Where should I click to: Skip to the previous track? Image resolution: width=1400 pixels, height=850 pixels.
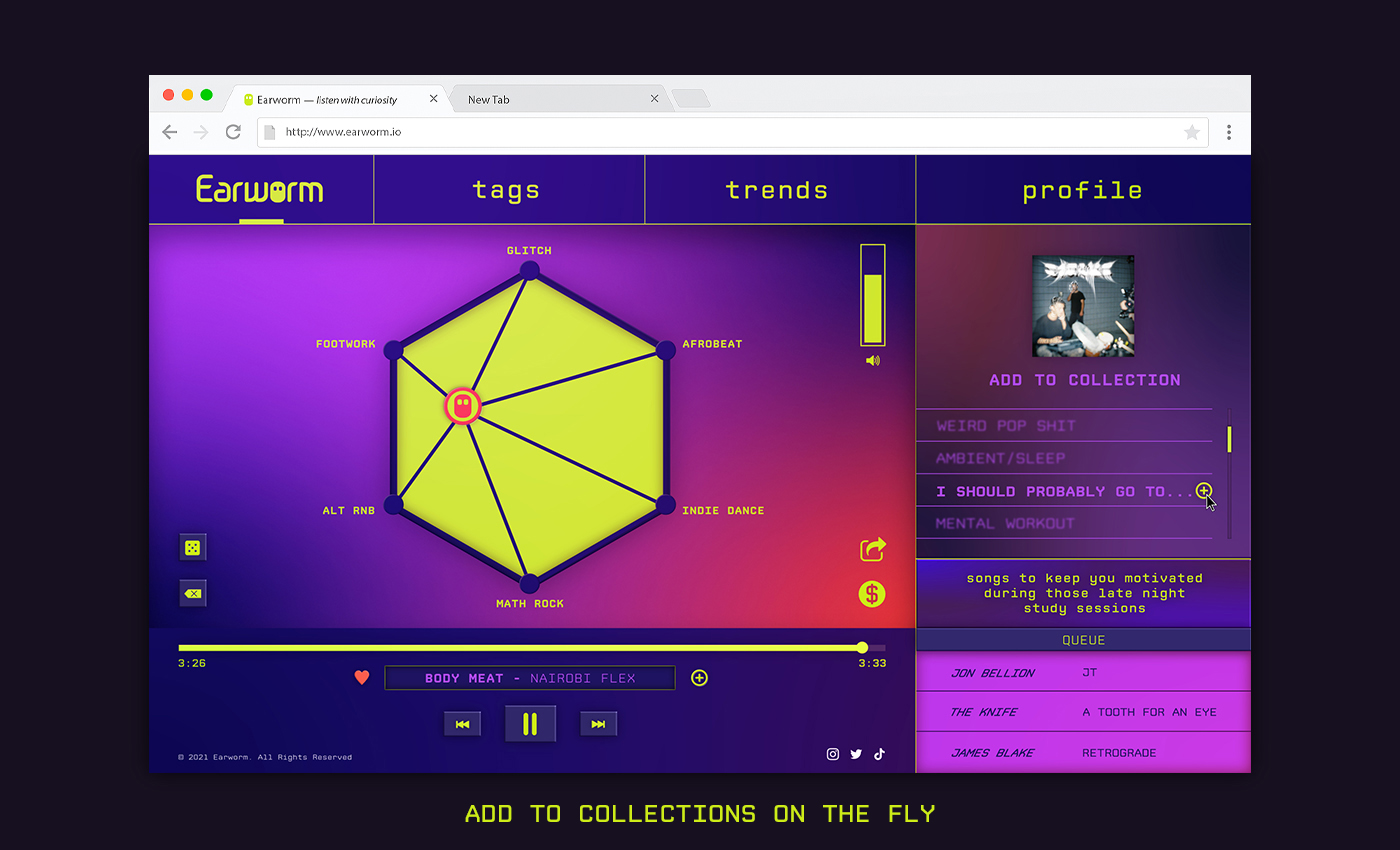click(463, 724)
